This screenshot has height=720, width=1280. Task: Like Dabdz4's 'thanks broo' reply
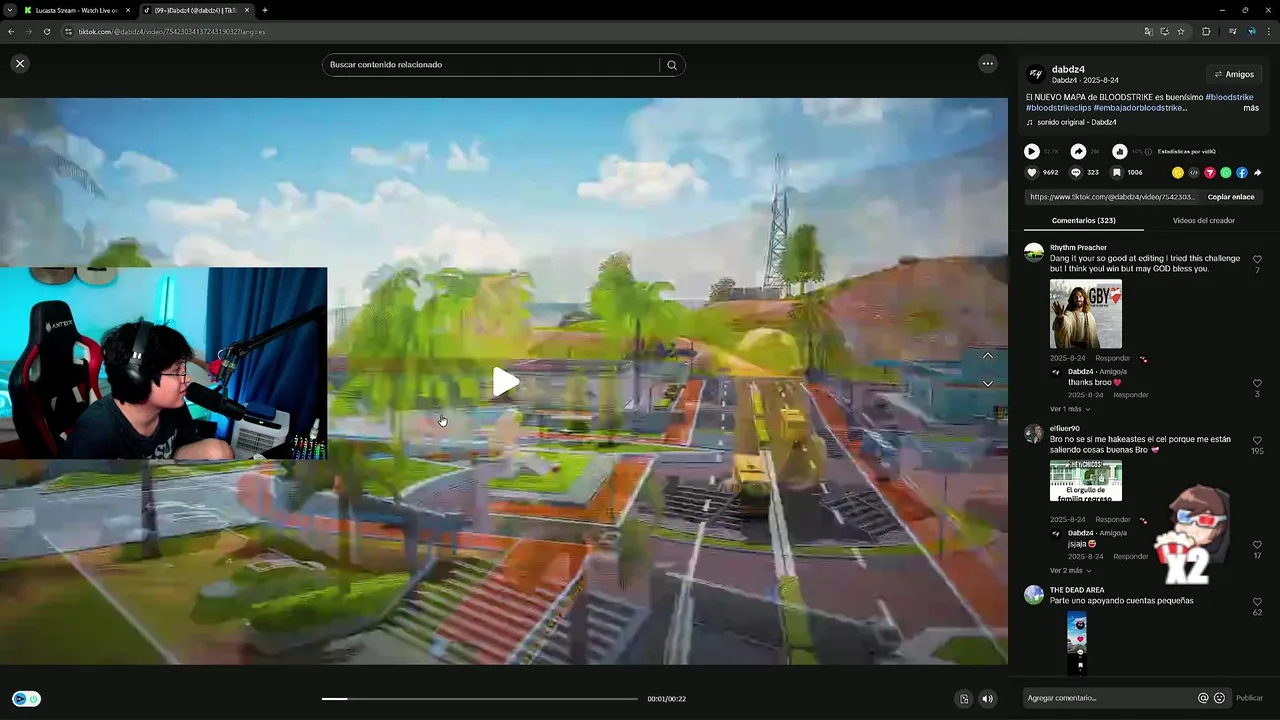(x=1257, y=383)
